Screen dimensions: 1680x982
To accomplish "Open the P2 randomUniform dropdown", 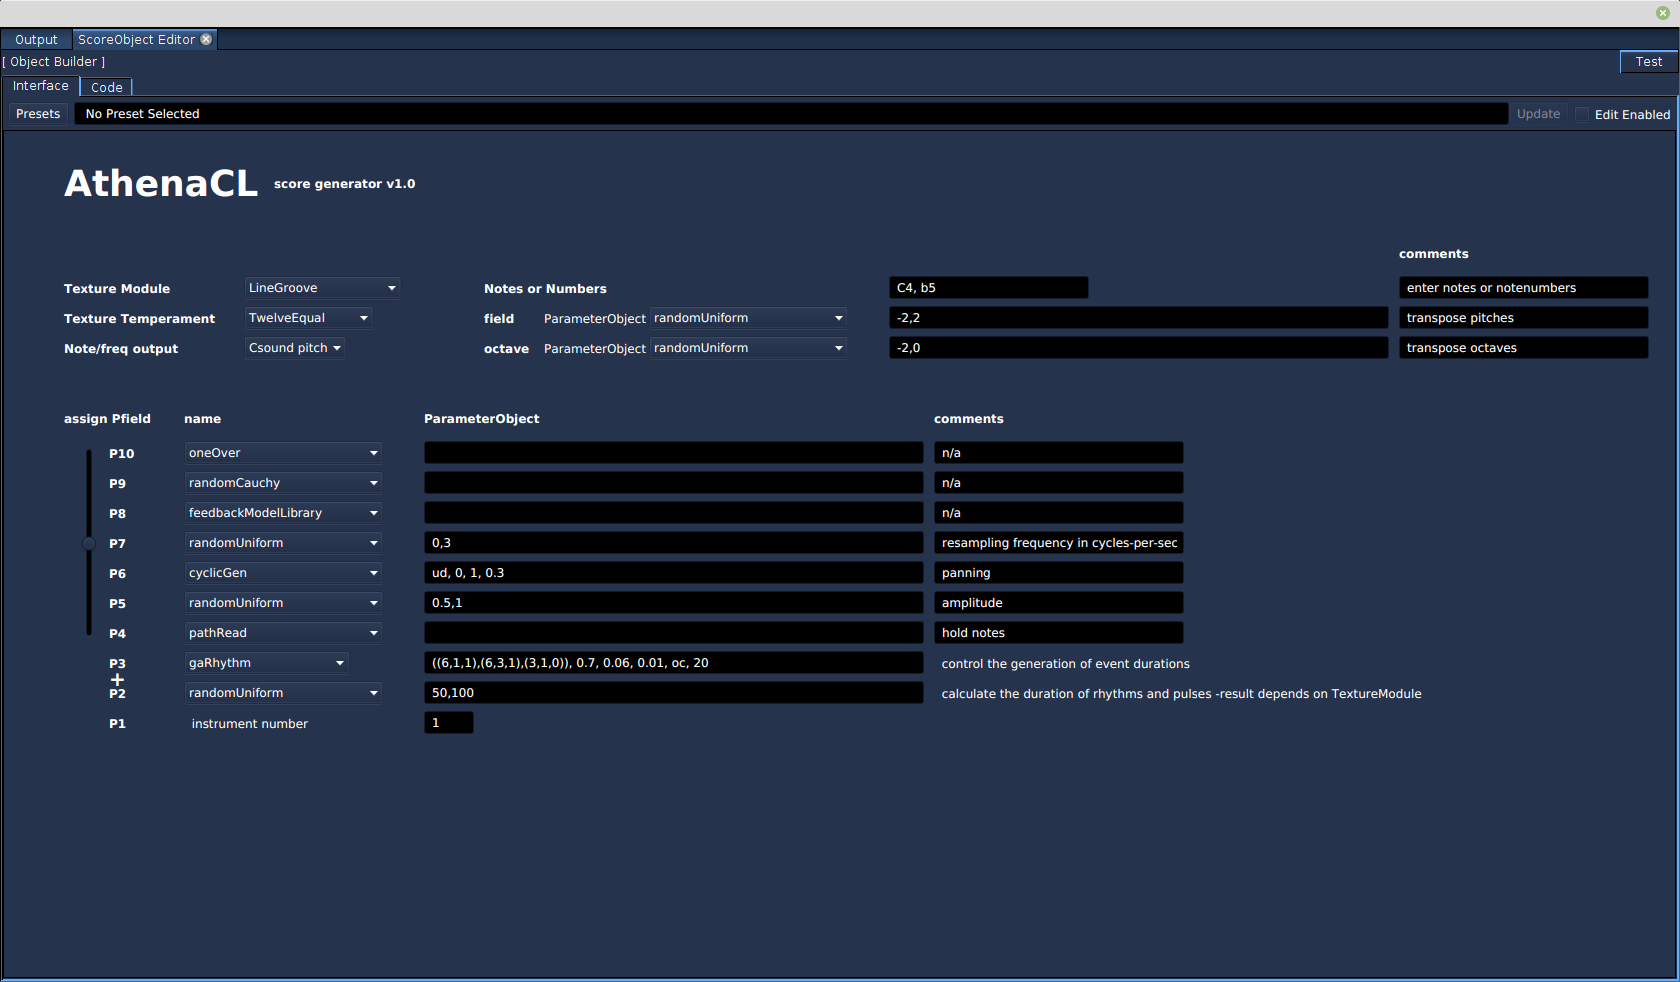I will point(283,693).
